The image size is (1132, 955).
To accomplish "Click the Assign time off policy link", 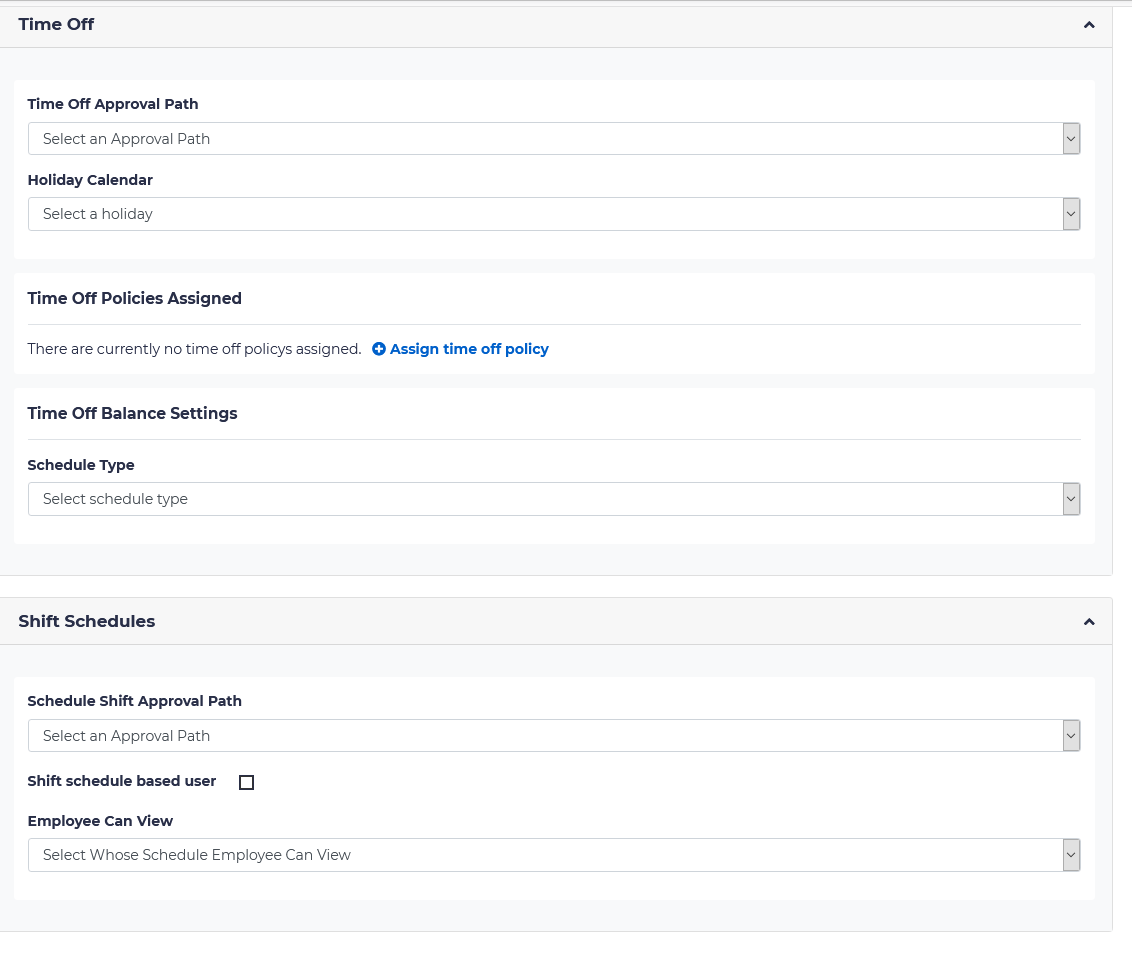I will coord(469,349).
